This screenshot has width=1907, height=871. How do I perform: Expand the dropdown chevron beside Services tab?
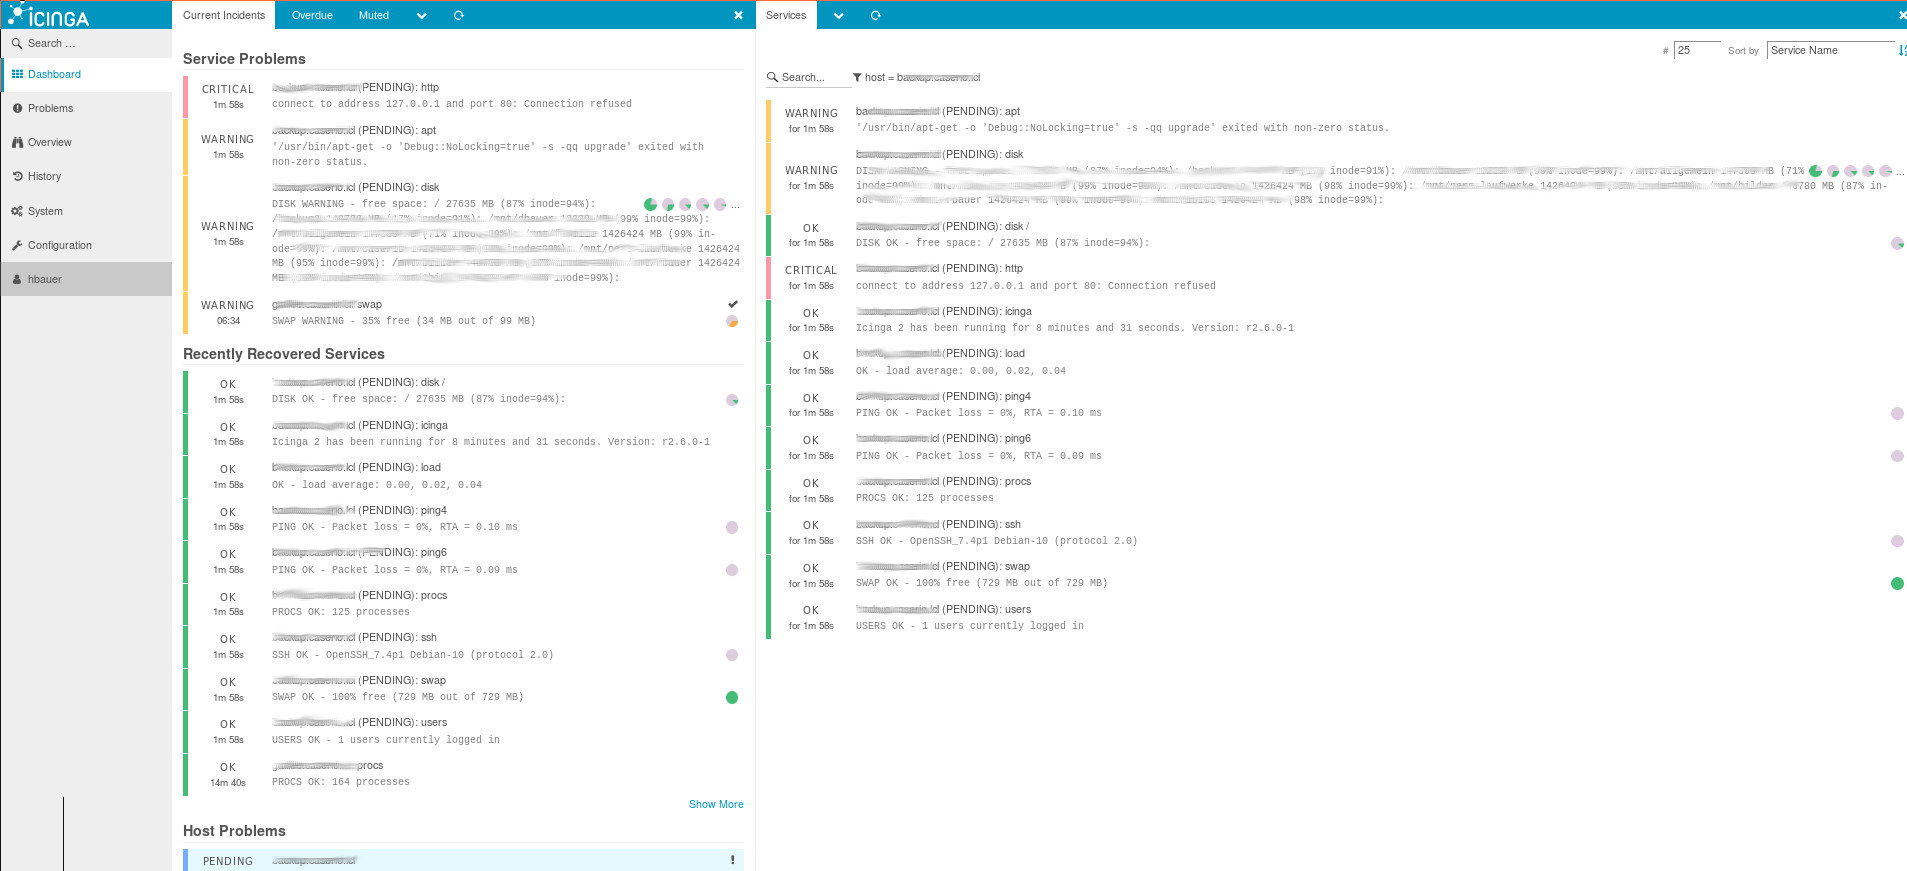point(838,15)
